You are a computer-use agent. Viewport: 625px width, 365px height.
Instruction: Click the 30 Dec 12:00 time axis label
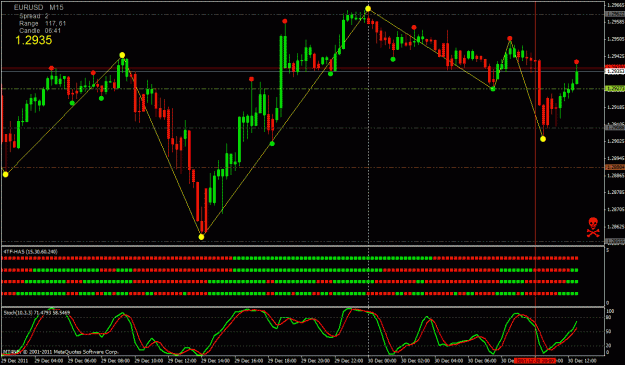click(582, 361)
